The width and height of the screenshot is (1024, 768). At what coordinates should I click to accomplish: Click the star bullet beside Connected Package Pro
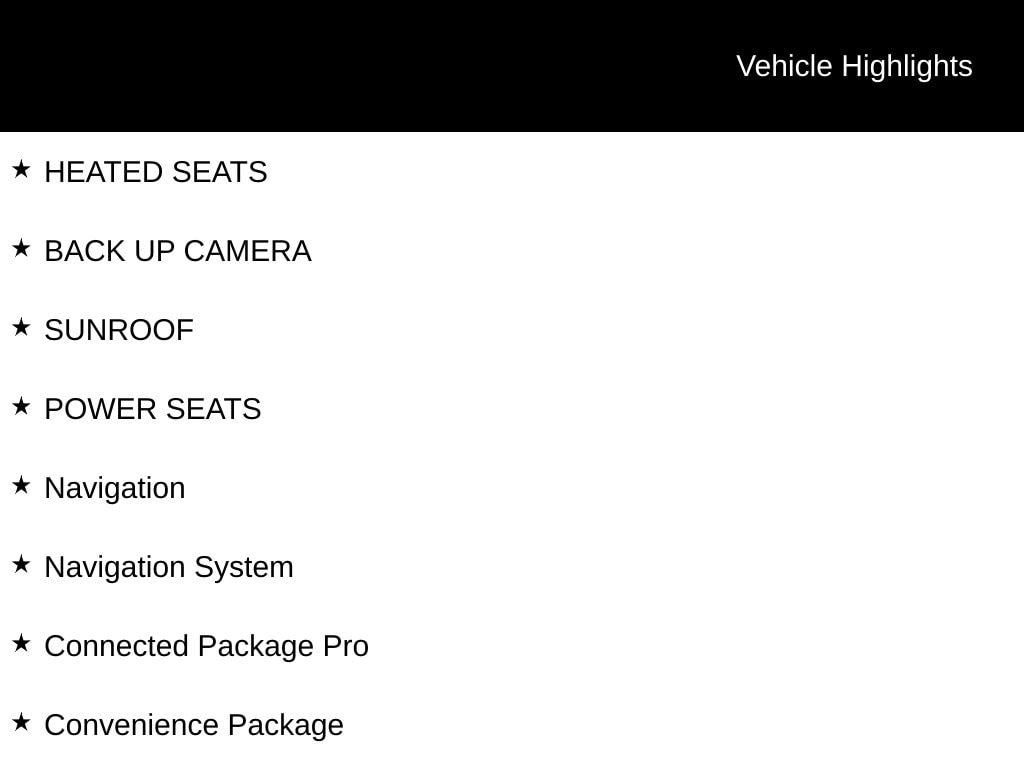point(21,643)
